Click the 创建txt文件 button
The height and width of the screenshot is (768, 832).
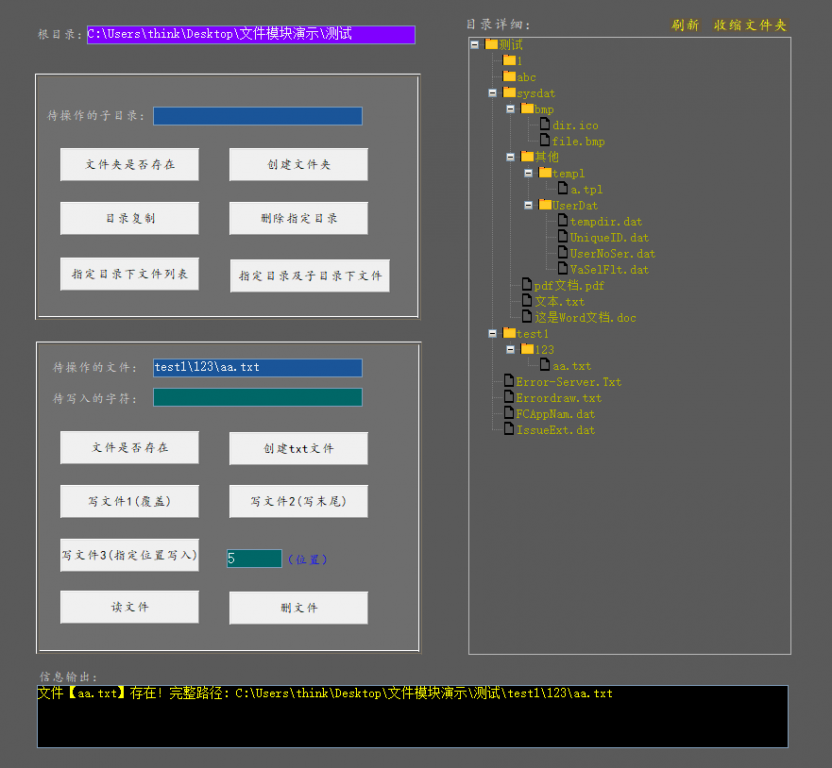point(298,448)
